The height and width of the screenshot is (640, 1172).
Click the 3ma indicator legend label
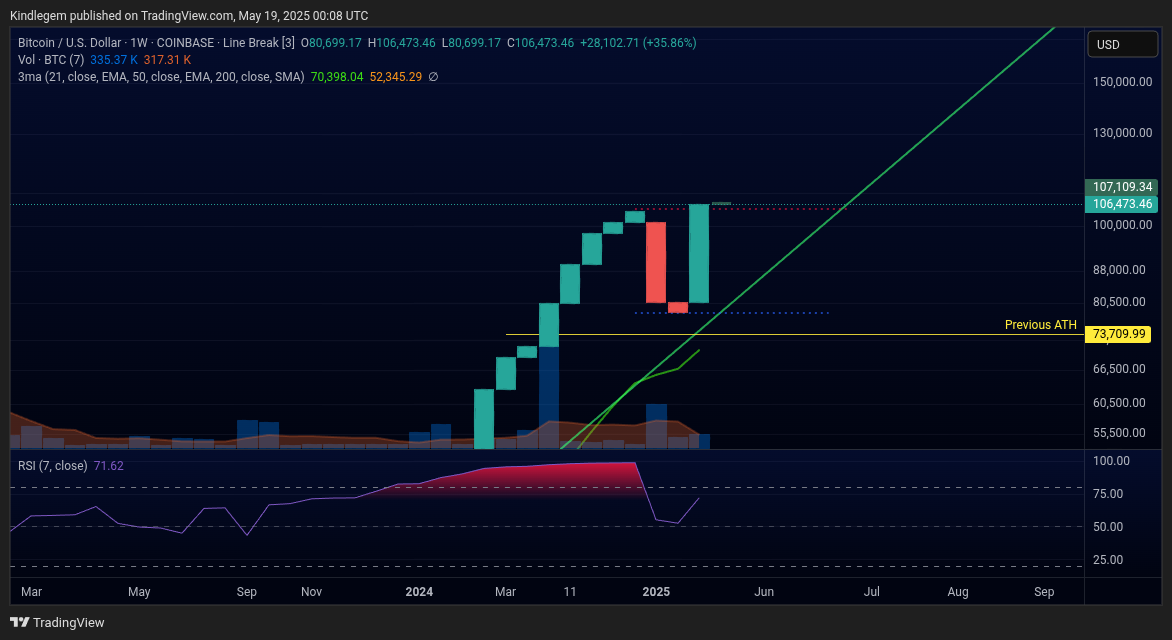coord(161,76)
